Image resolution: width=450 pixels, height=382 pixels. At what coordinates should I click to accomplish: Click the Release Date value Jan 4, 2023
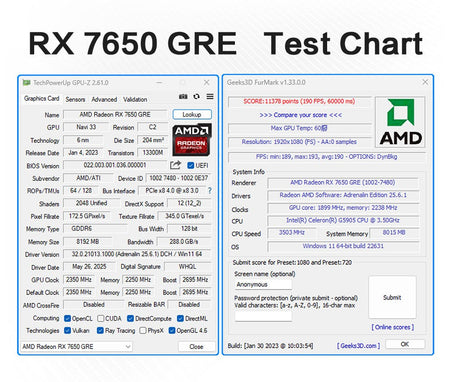[x=83, y=153]
